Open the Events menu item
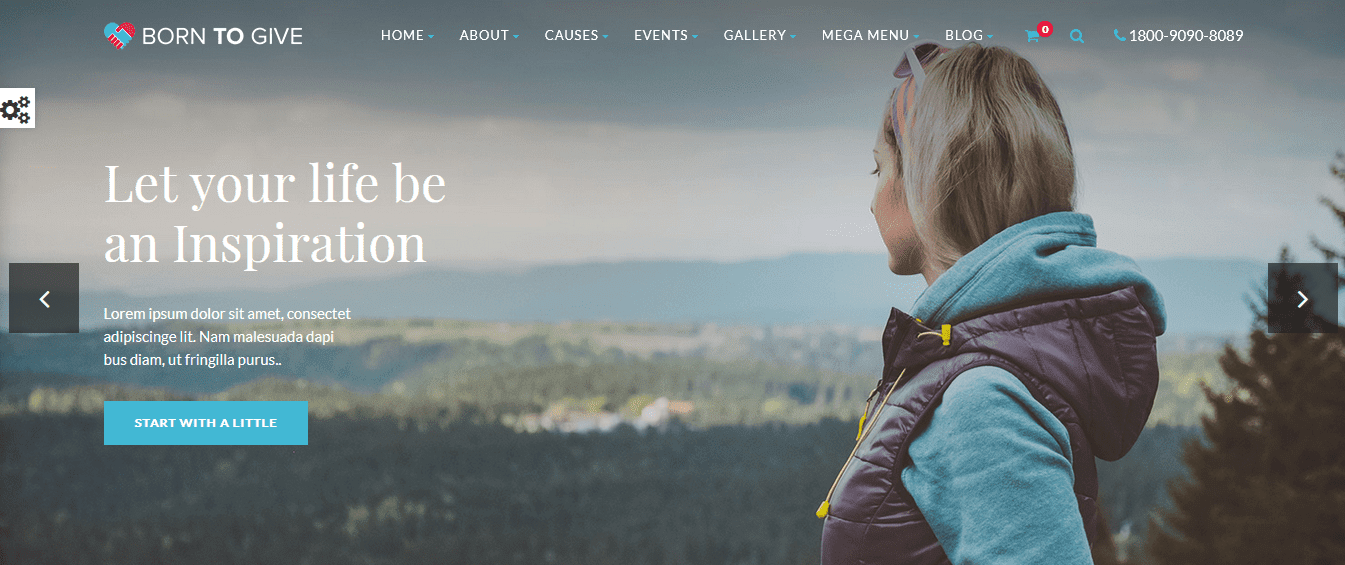 (666, 36)
